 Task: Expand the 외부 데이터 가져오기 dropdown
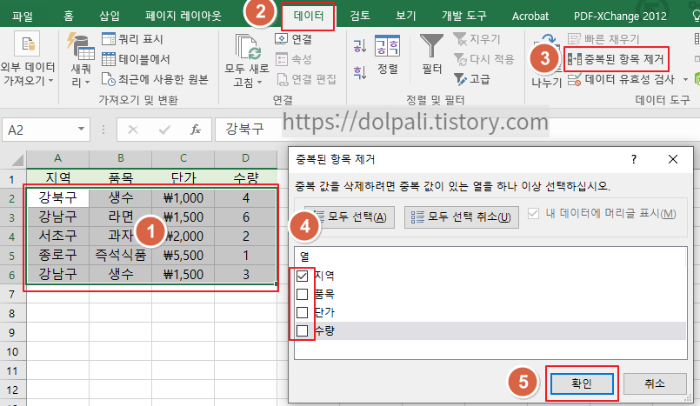pos(51,81)
